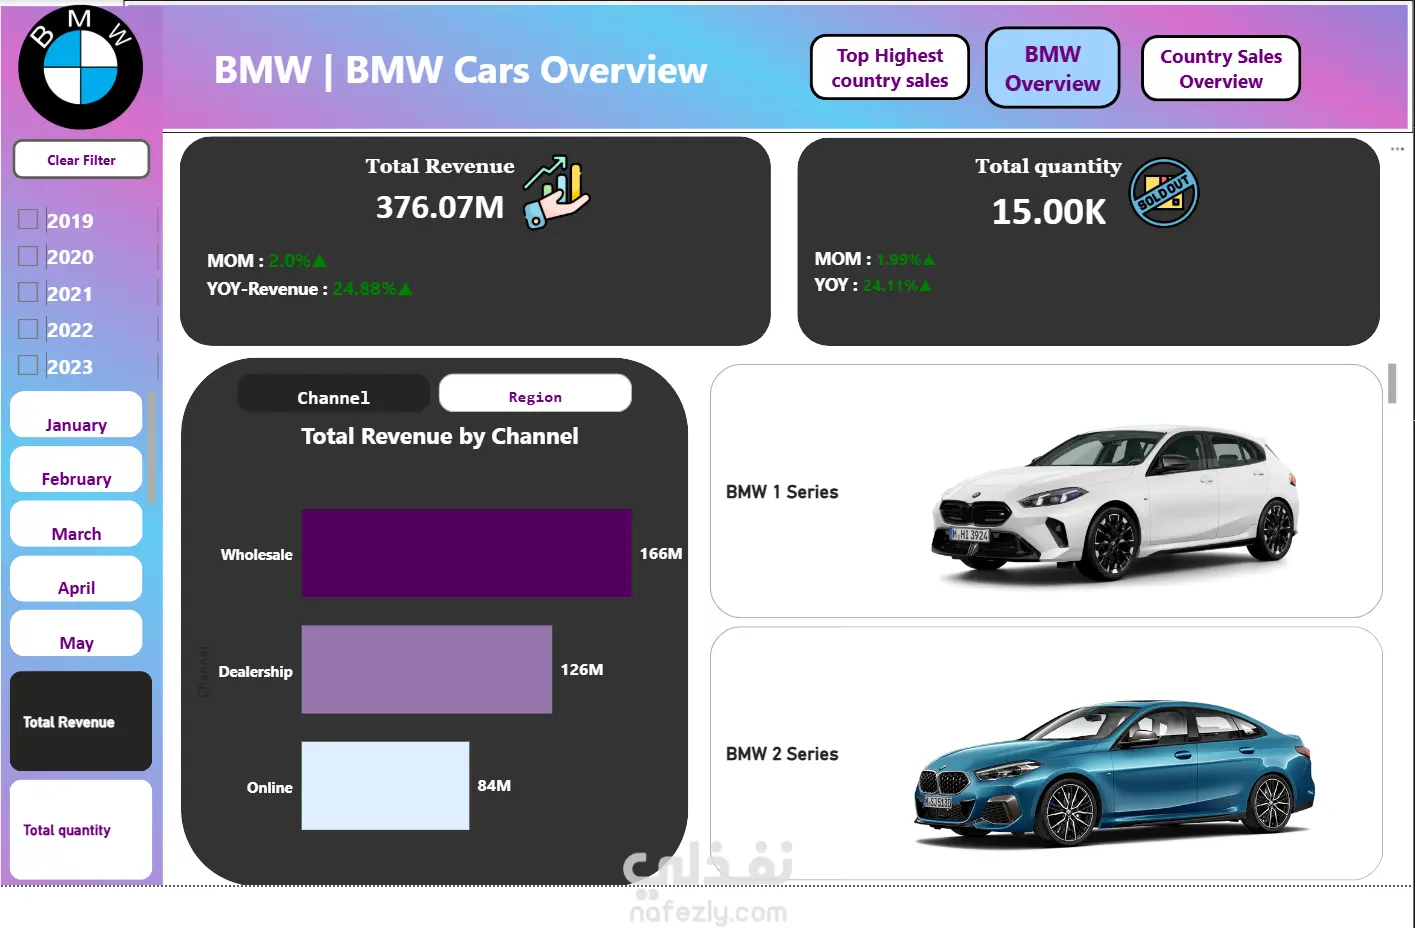Click the Sold Out badge icon
1415x928 pixels.
(x=1164, y=193)
